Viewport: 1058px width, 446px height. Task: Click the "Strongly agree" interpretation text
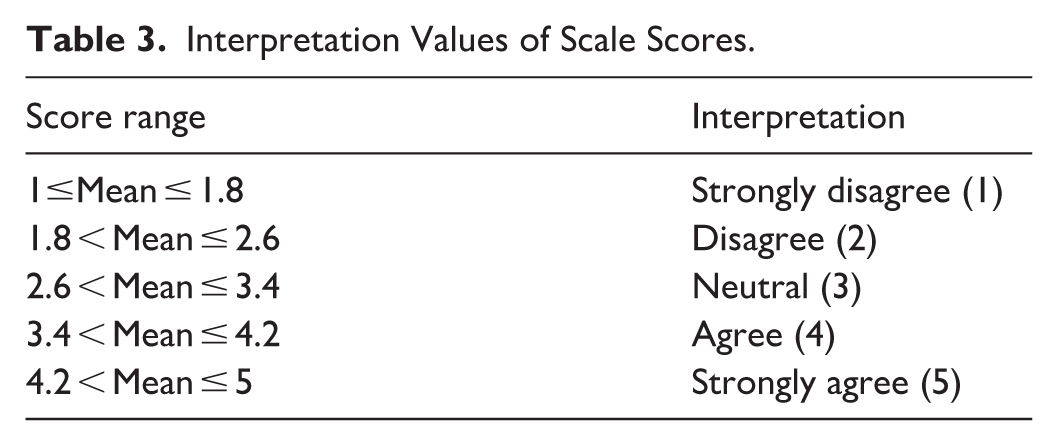(x=804, y=384)
